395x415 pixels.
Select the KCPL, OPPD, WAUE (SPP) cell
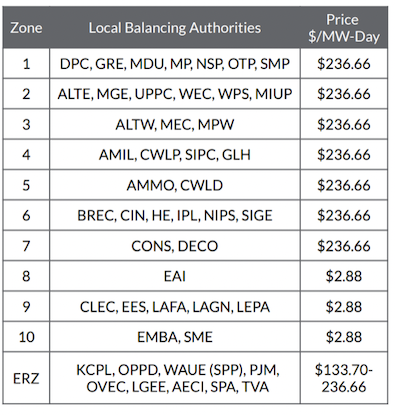[175, 378]
